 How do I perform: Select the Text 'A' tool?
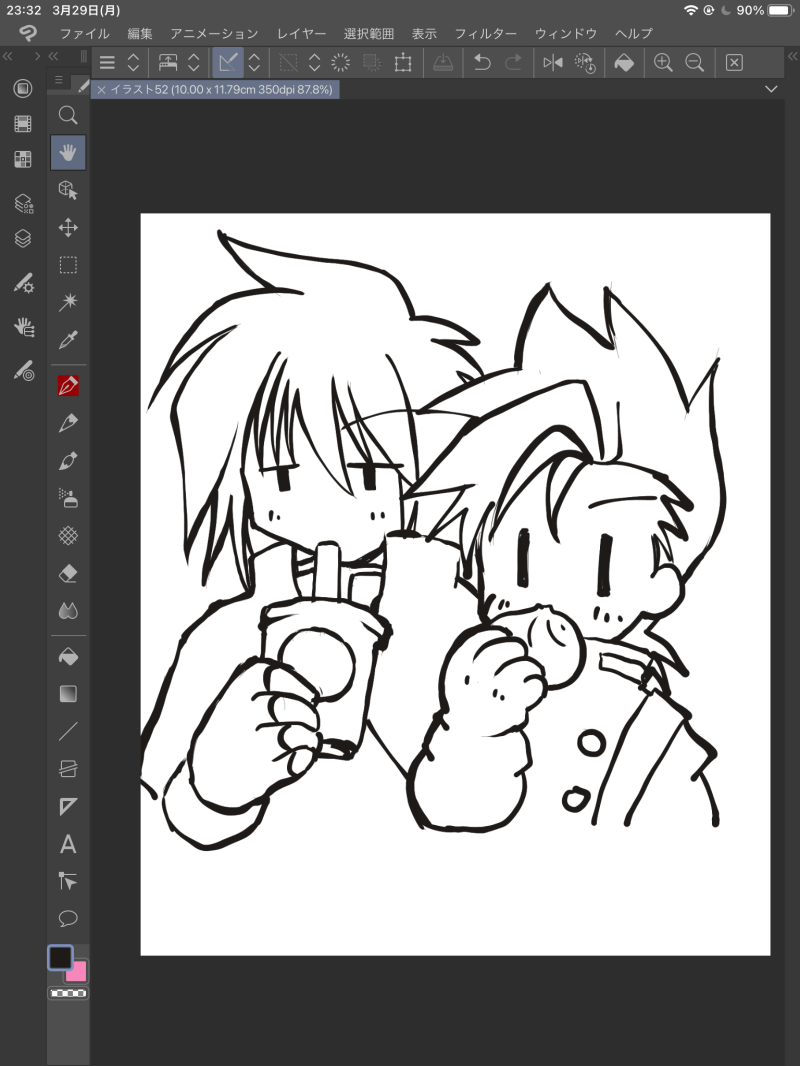68,844
